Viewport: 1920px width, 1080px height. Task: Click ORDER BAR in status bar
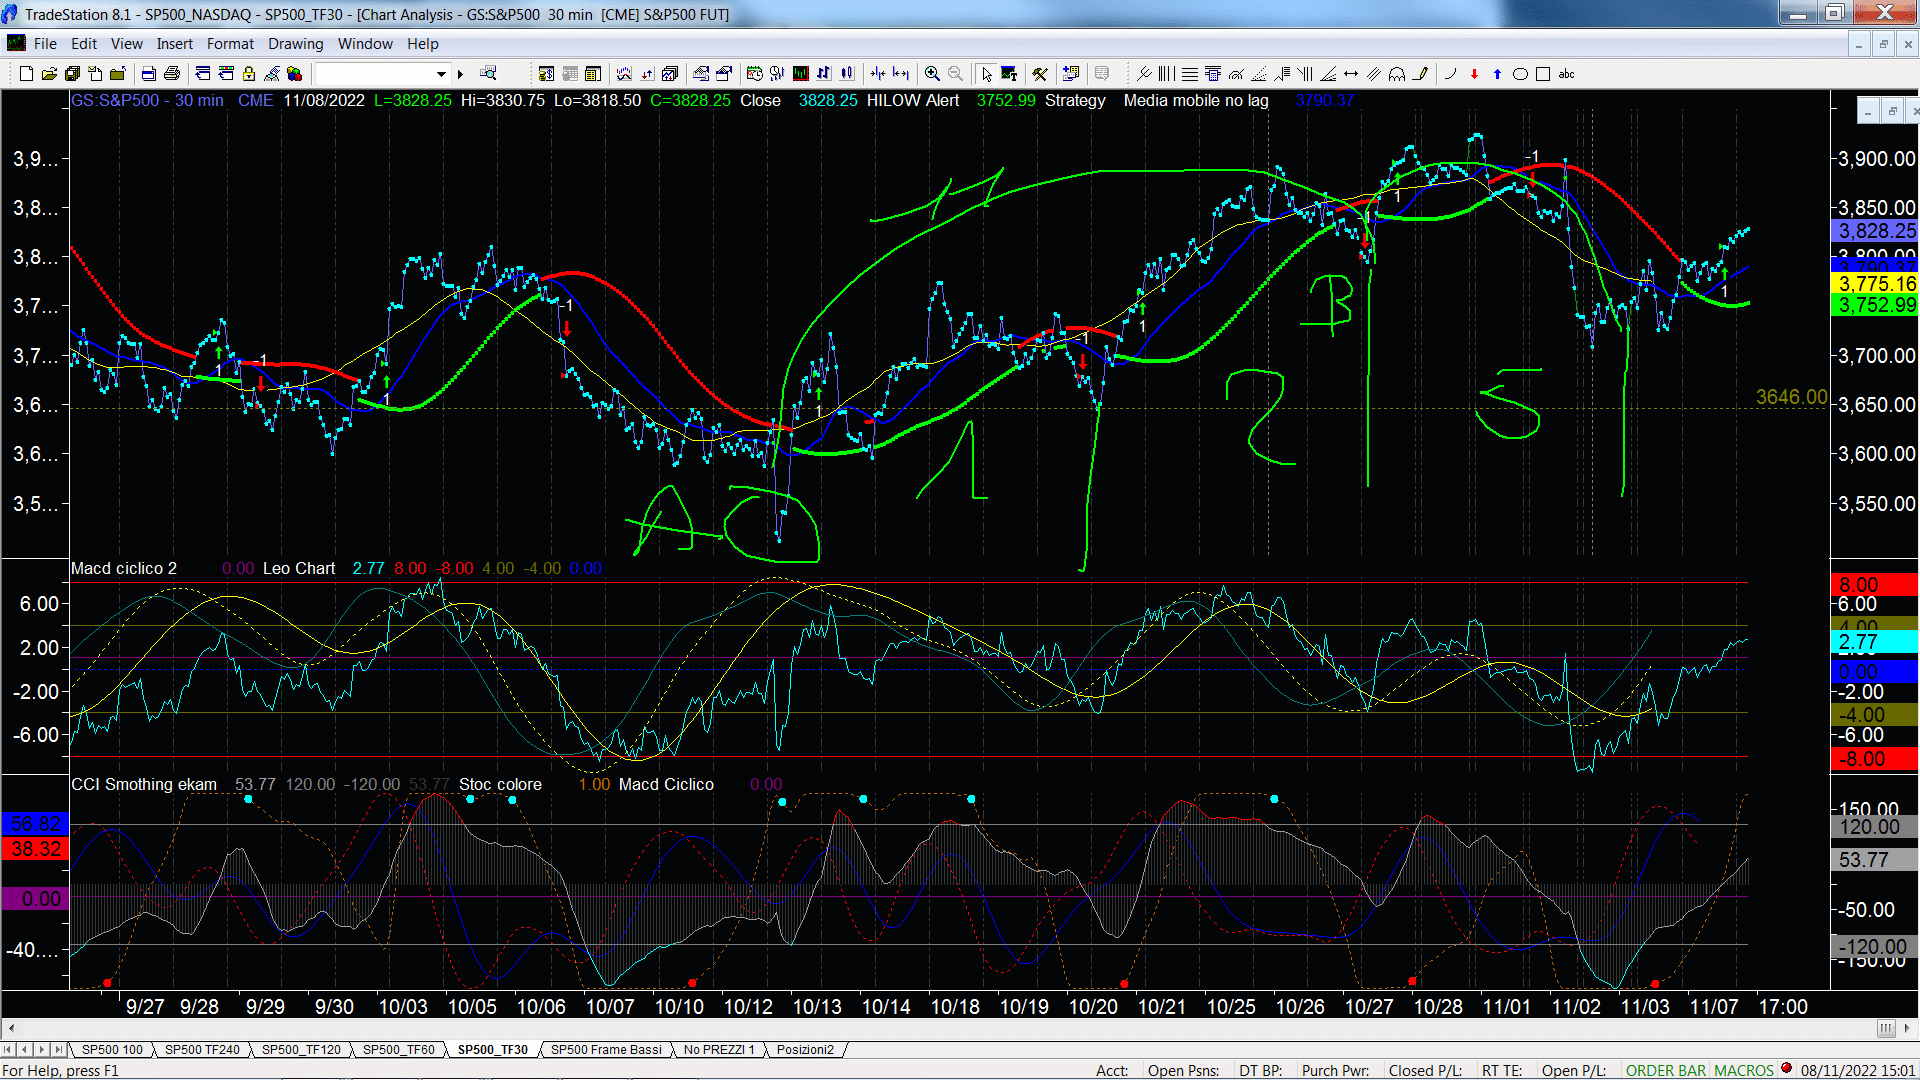point(1665,1070)
